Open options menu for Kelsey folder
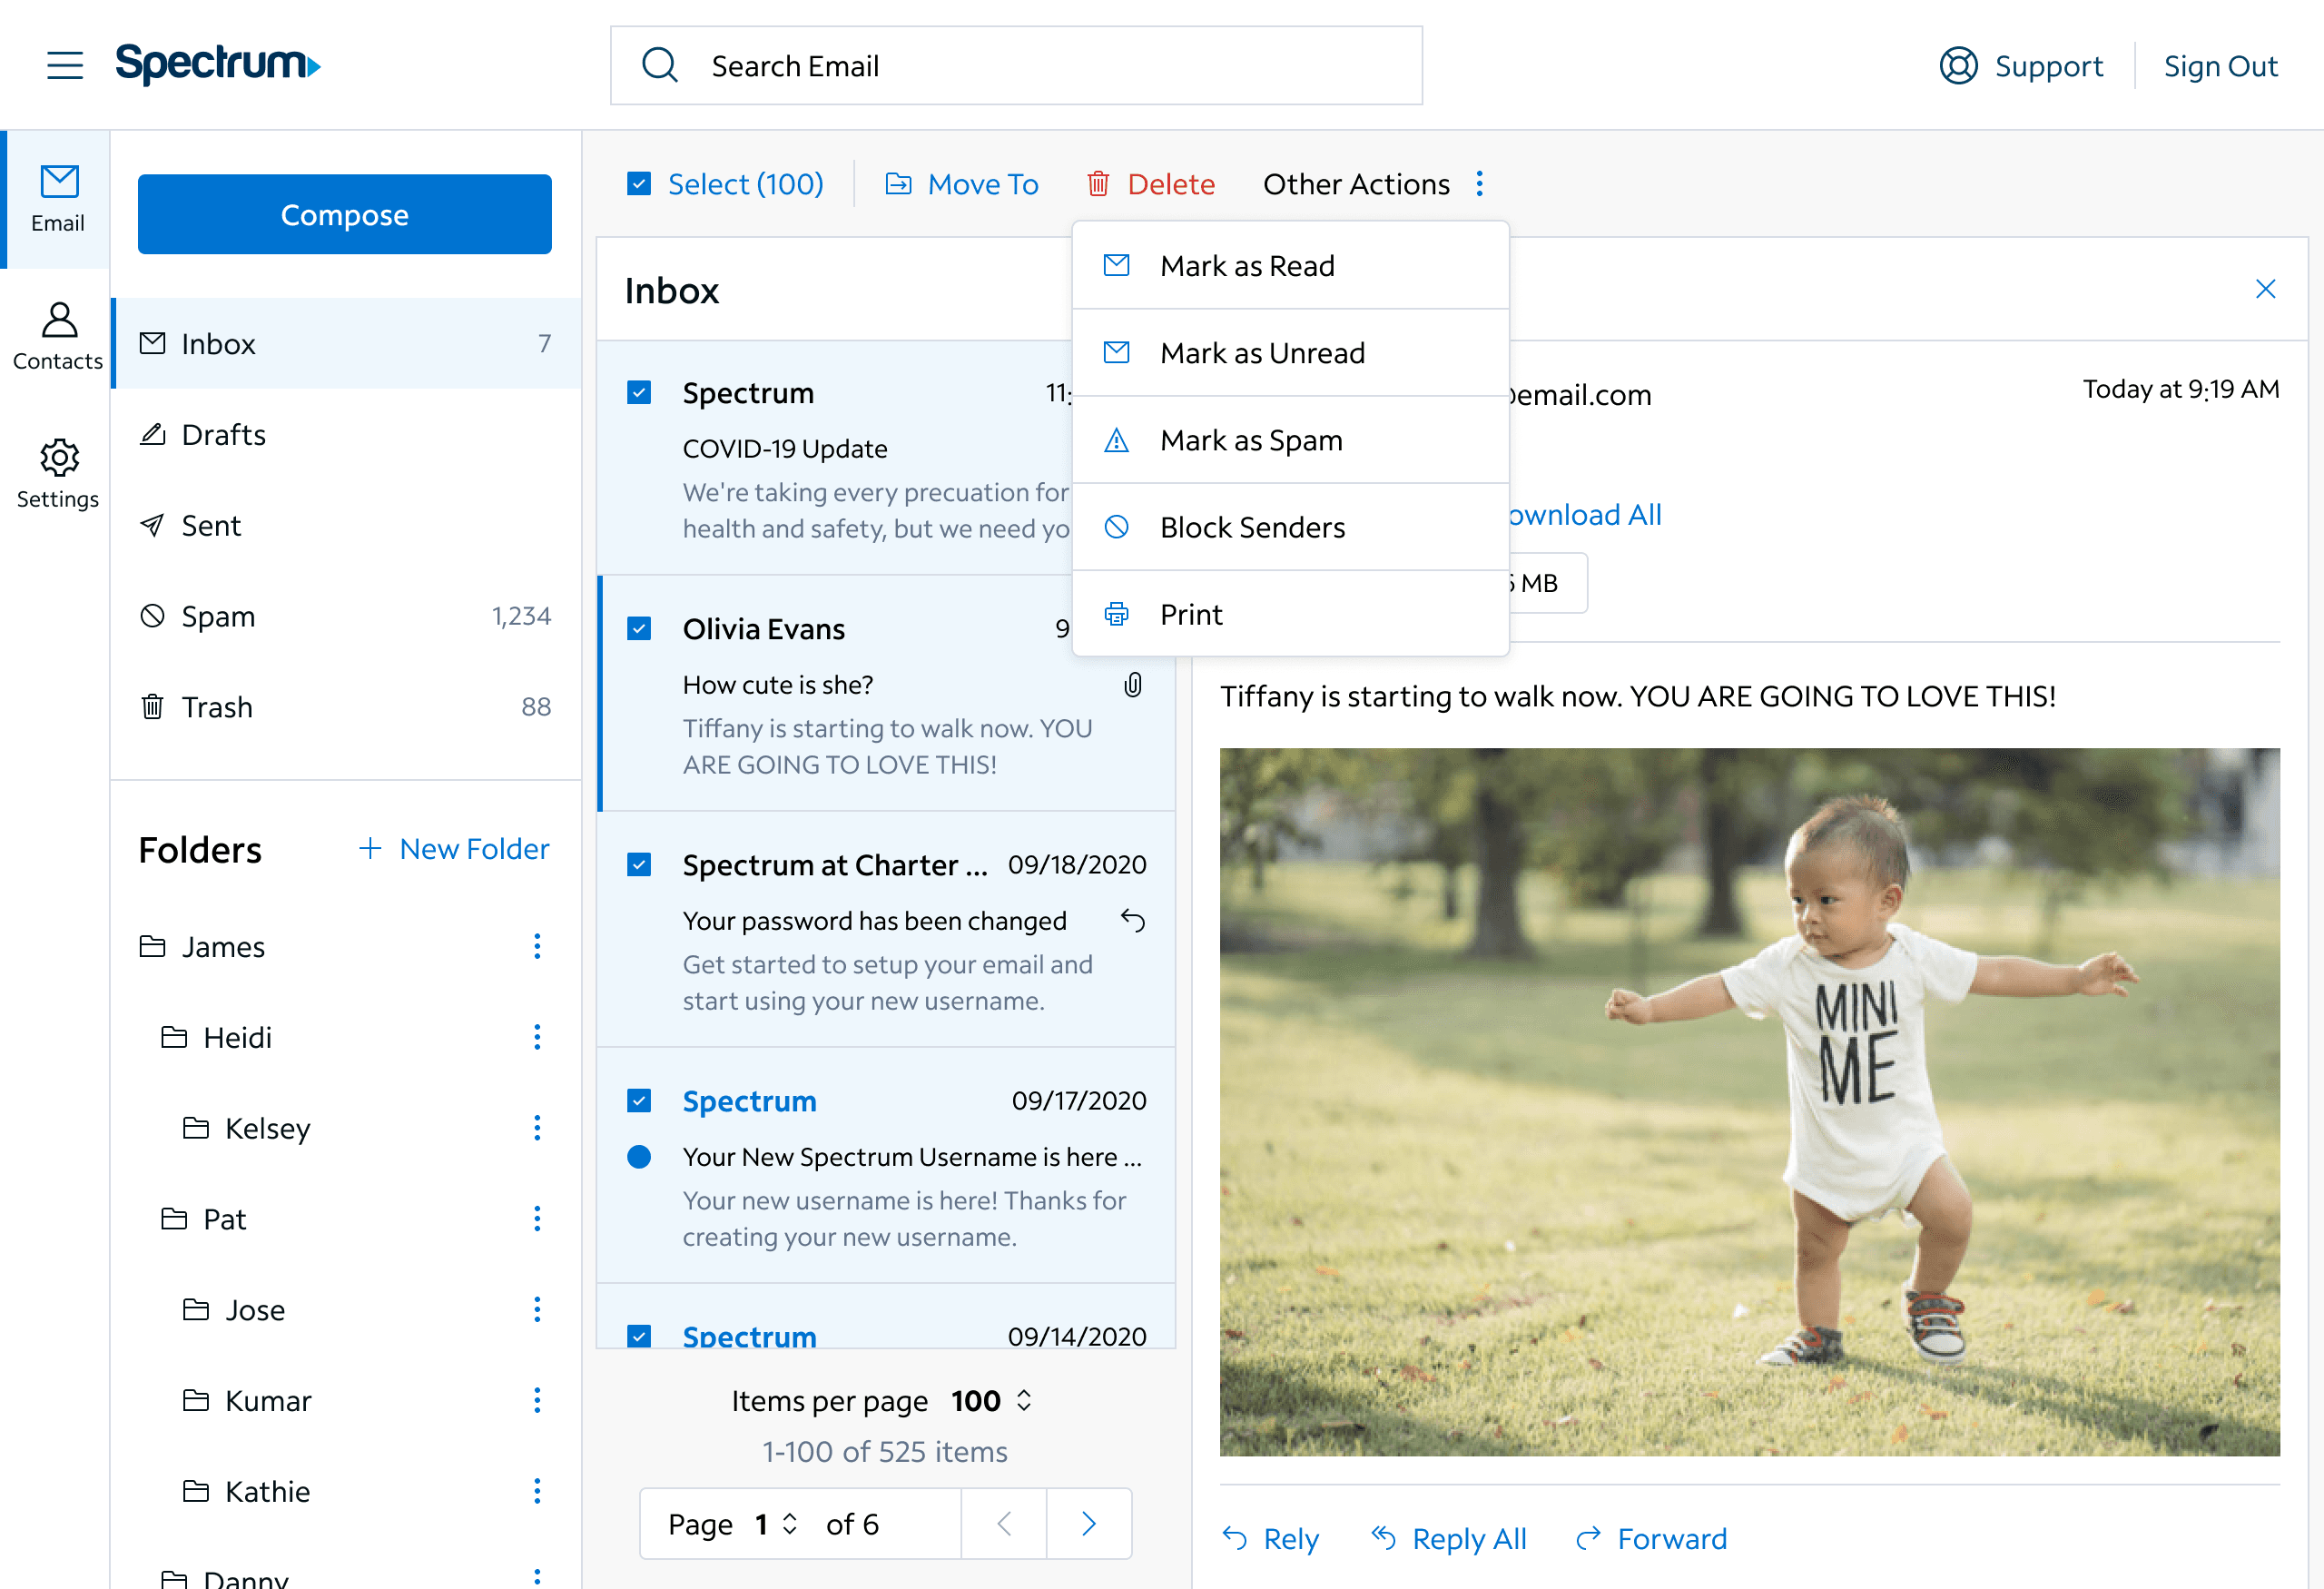This screenshot has height=1589, width=2324. pyautogui.click(x=537, y=1128)
